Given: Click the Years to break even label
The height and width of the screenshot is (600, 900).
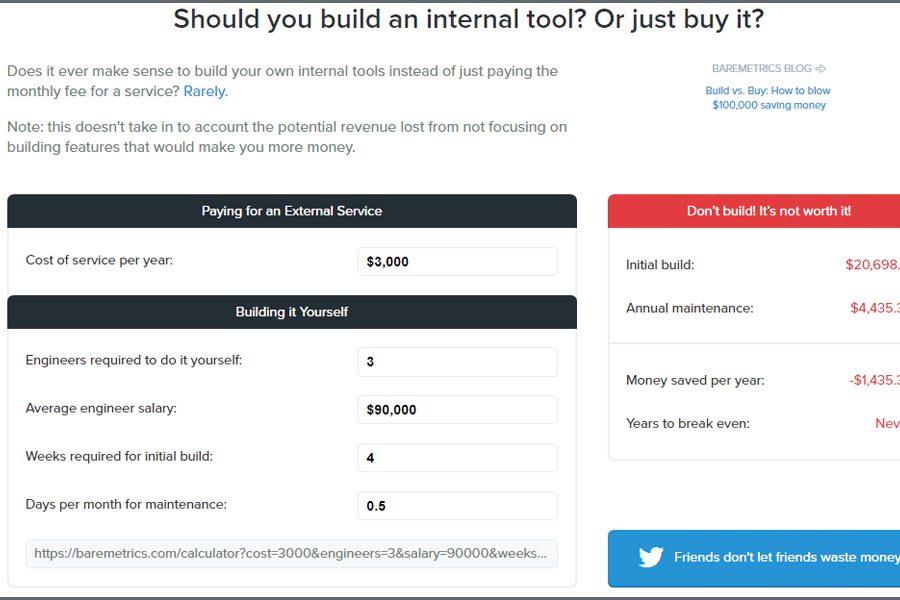Looking at the screenshot, I should pos(687,423).
